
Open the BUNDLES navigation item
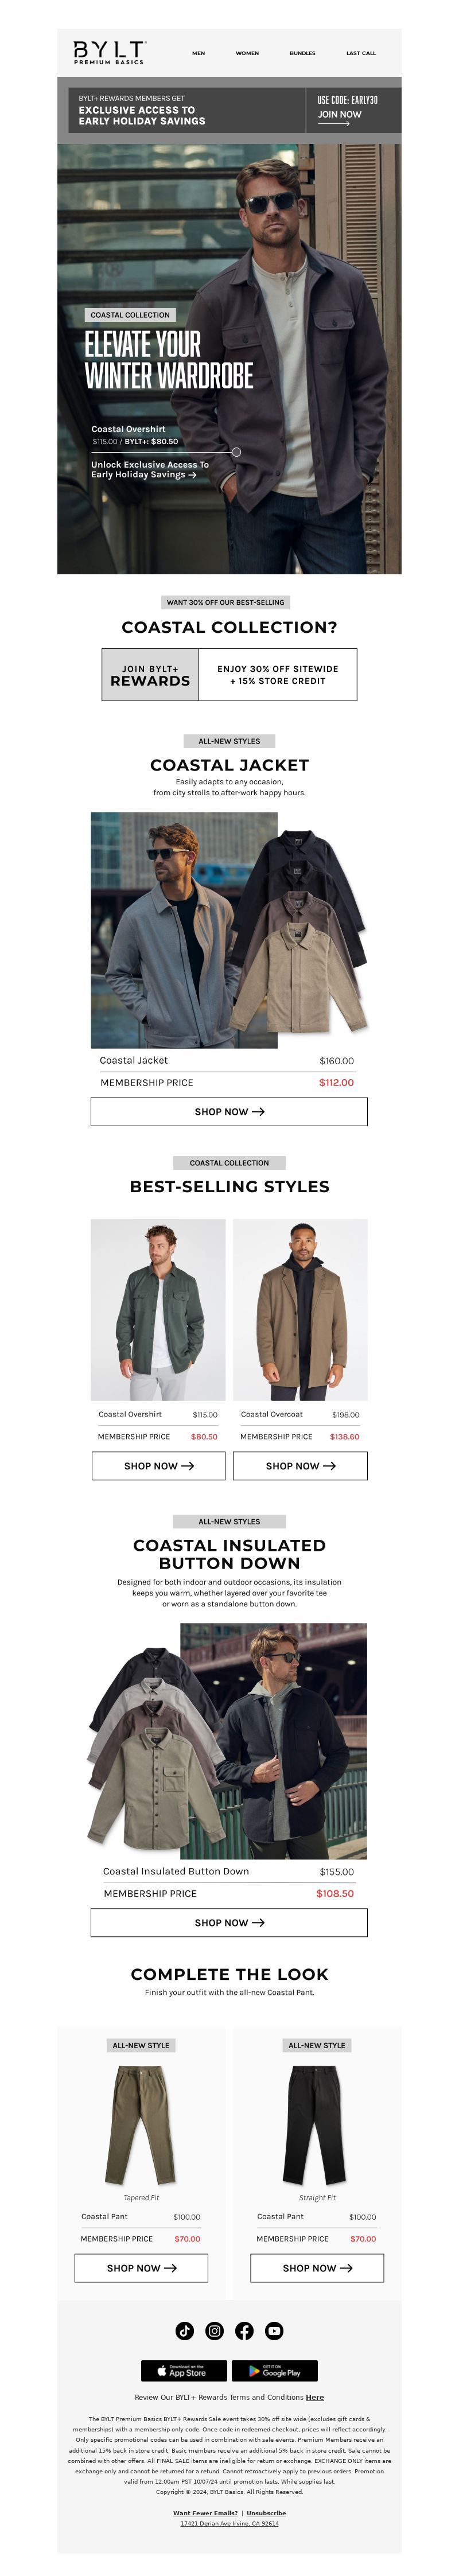click(302, 53)
